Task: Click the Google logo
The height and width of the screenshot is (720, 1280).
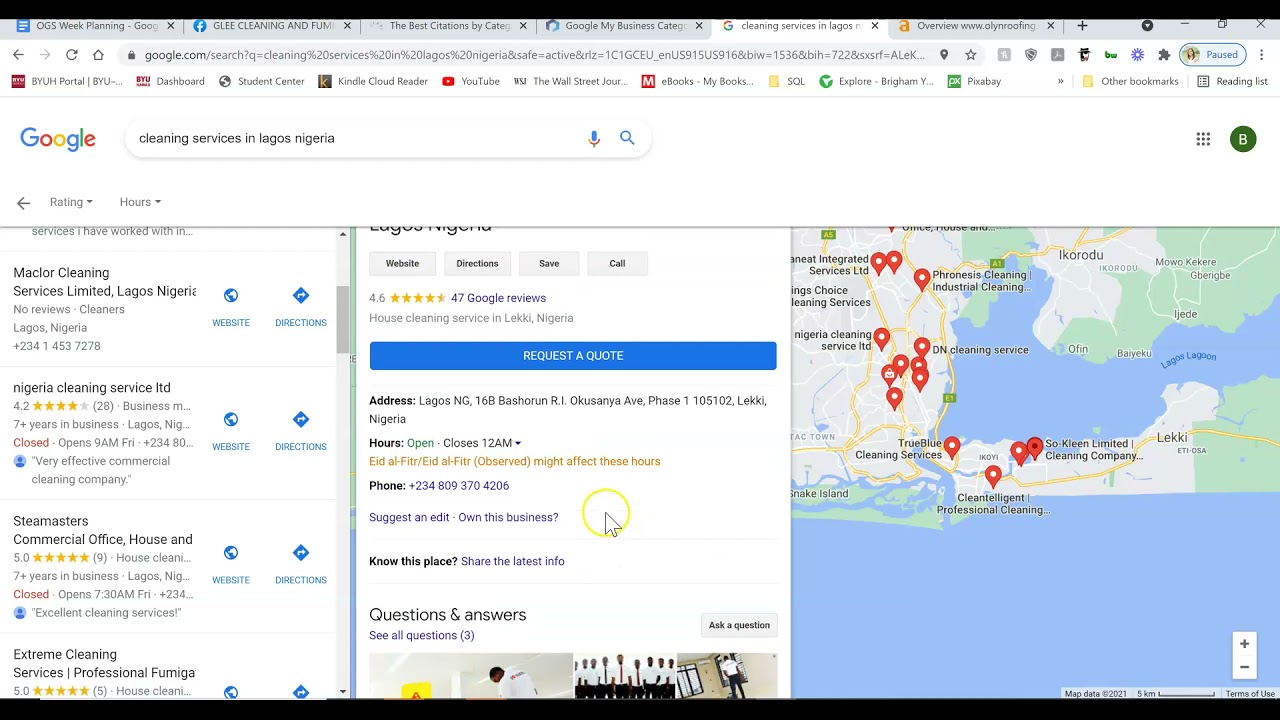Action: (58, 139)
